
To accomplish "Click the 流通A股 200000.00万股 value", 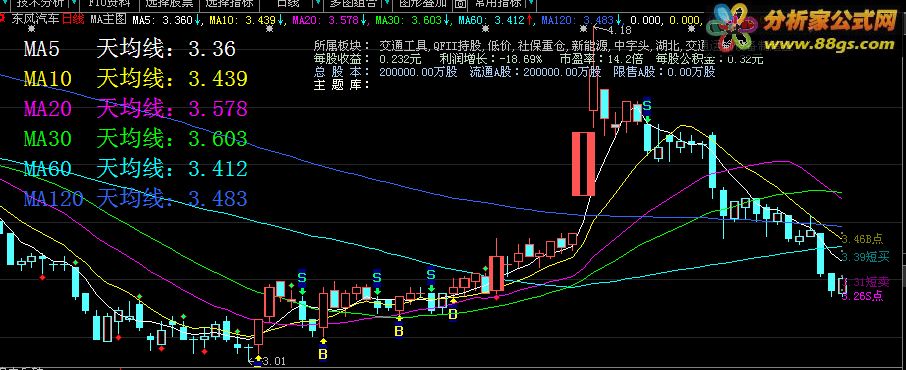I will pos(535,72).
